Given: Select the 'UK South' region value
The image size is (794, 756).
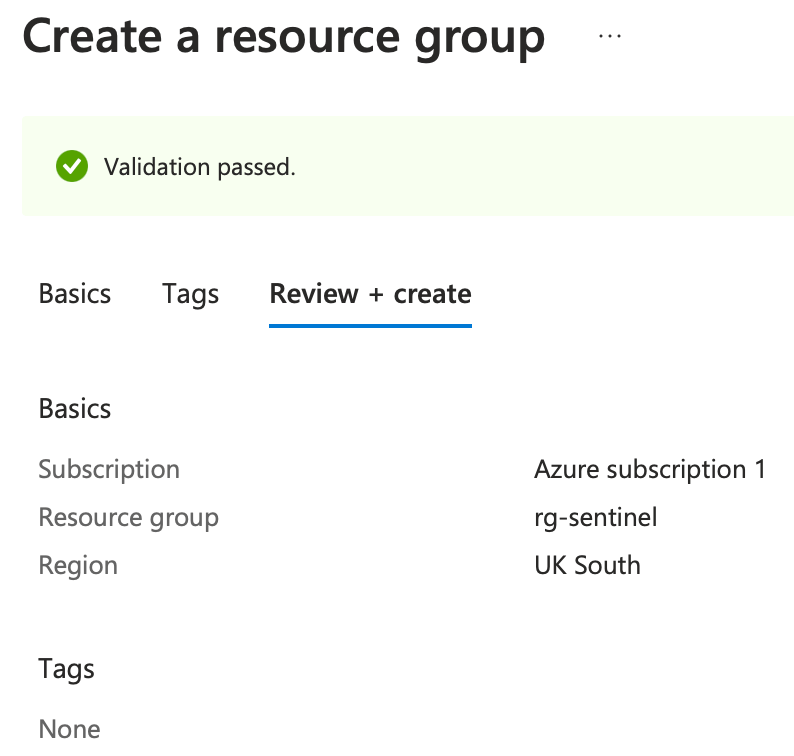Looking at the screenshot, I should [587, 565].
